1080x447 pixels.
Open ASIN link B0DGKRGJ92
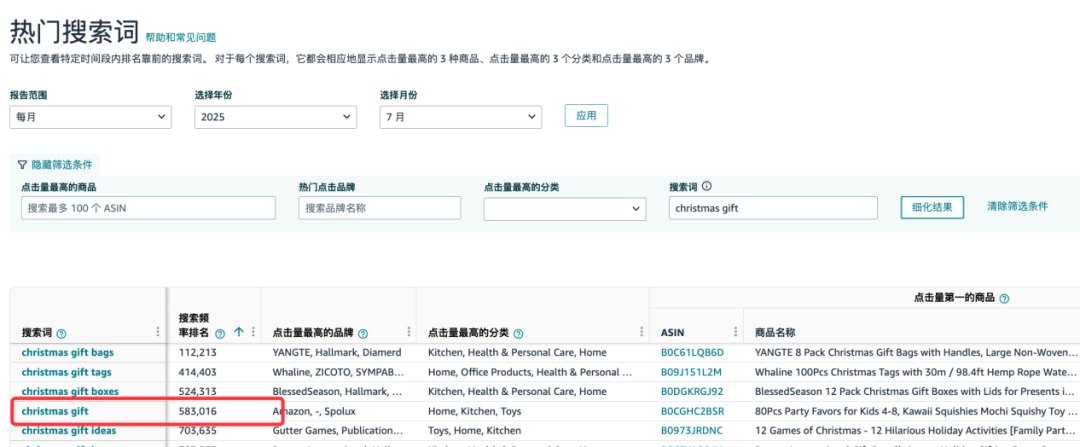(x=692, y=391)
